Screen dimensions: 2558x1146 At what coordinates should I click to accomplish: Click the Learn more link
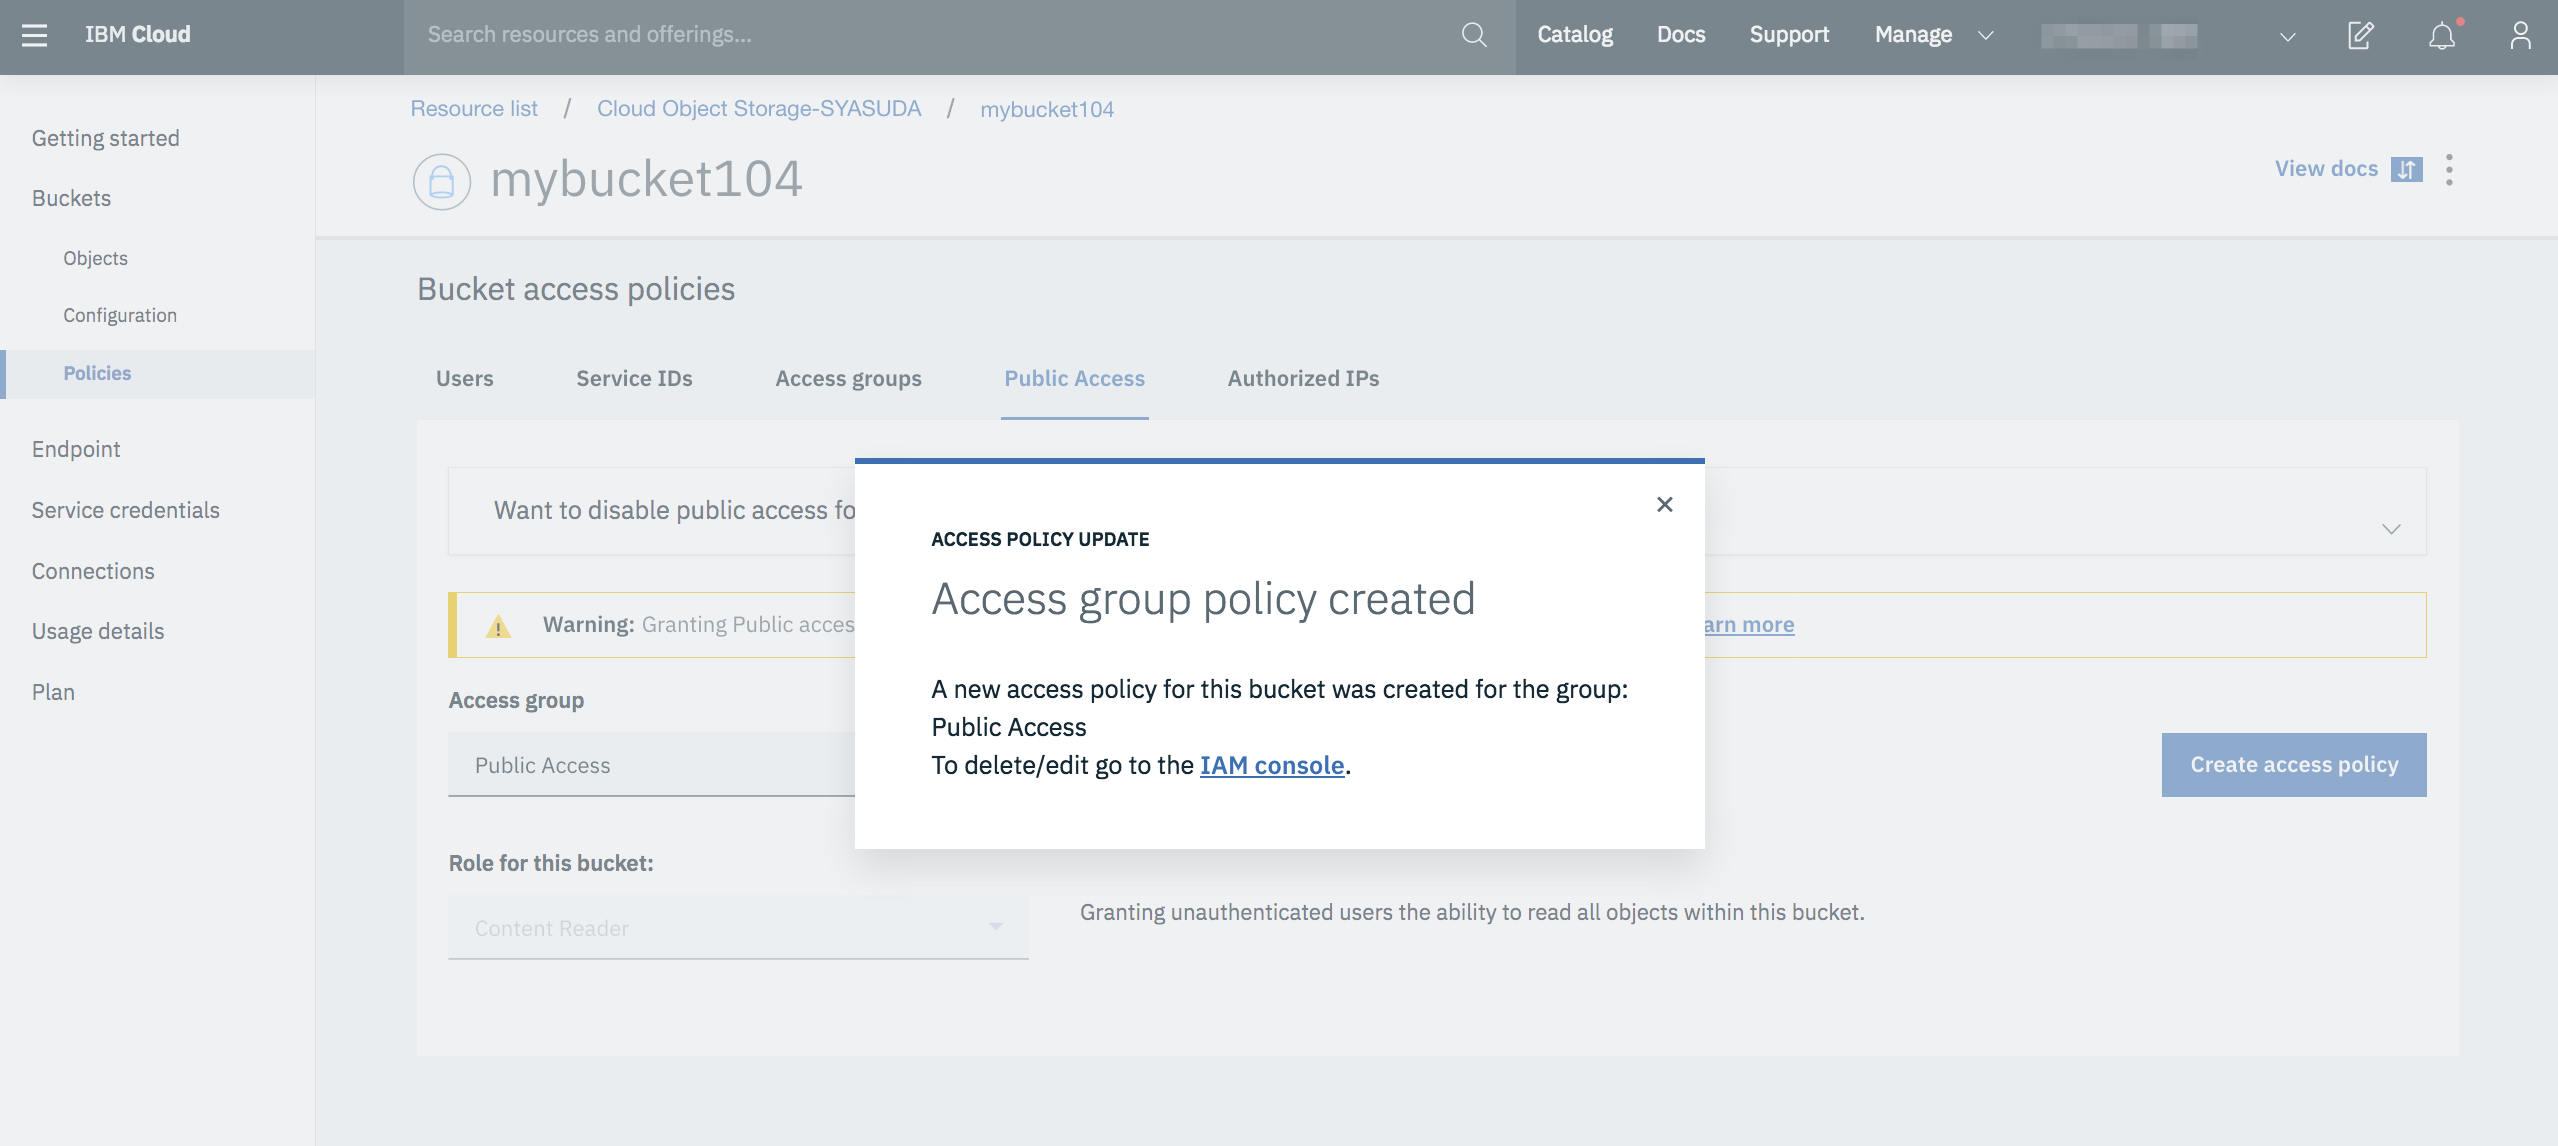[1749, 625]
